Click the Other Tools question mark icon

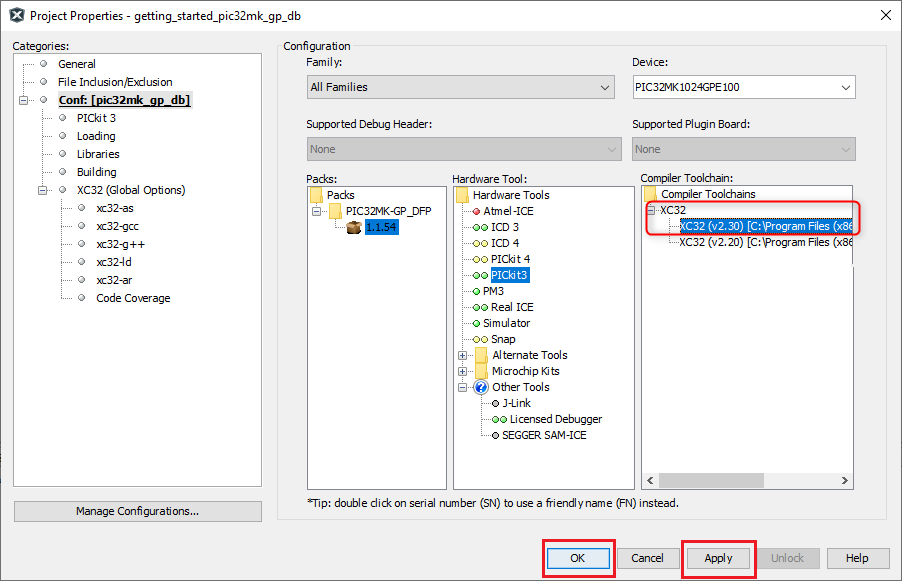coord(481,387)
